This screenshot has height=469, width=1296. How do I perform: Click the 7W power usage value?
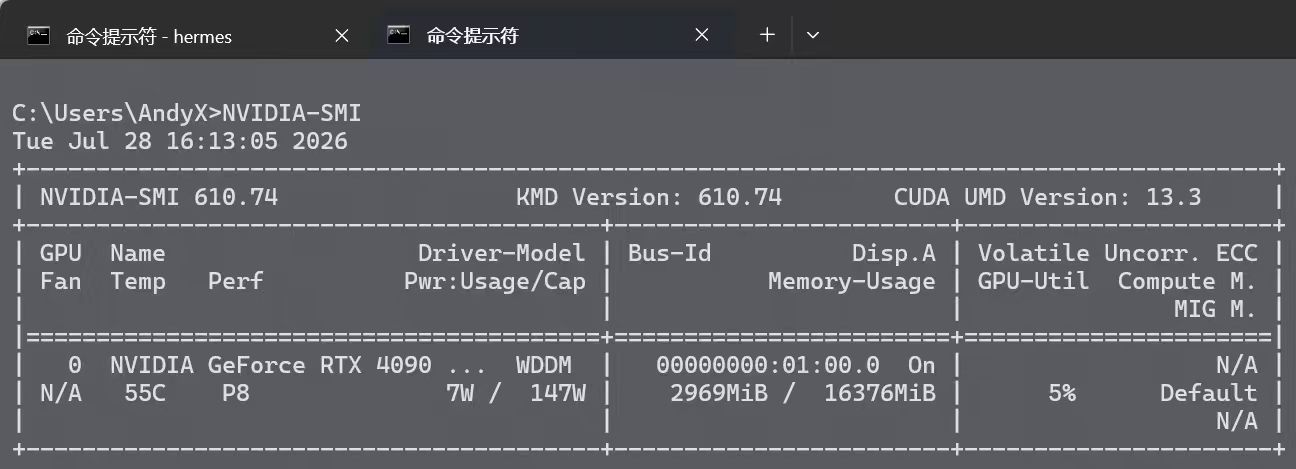click(460, 393)
